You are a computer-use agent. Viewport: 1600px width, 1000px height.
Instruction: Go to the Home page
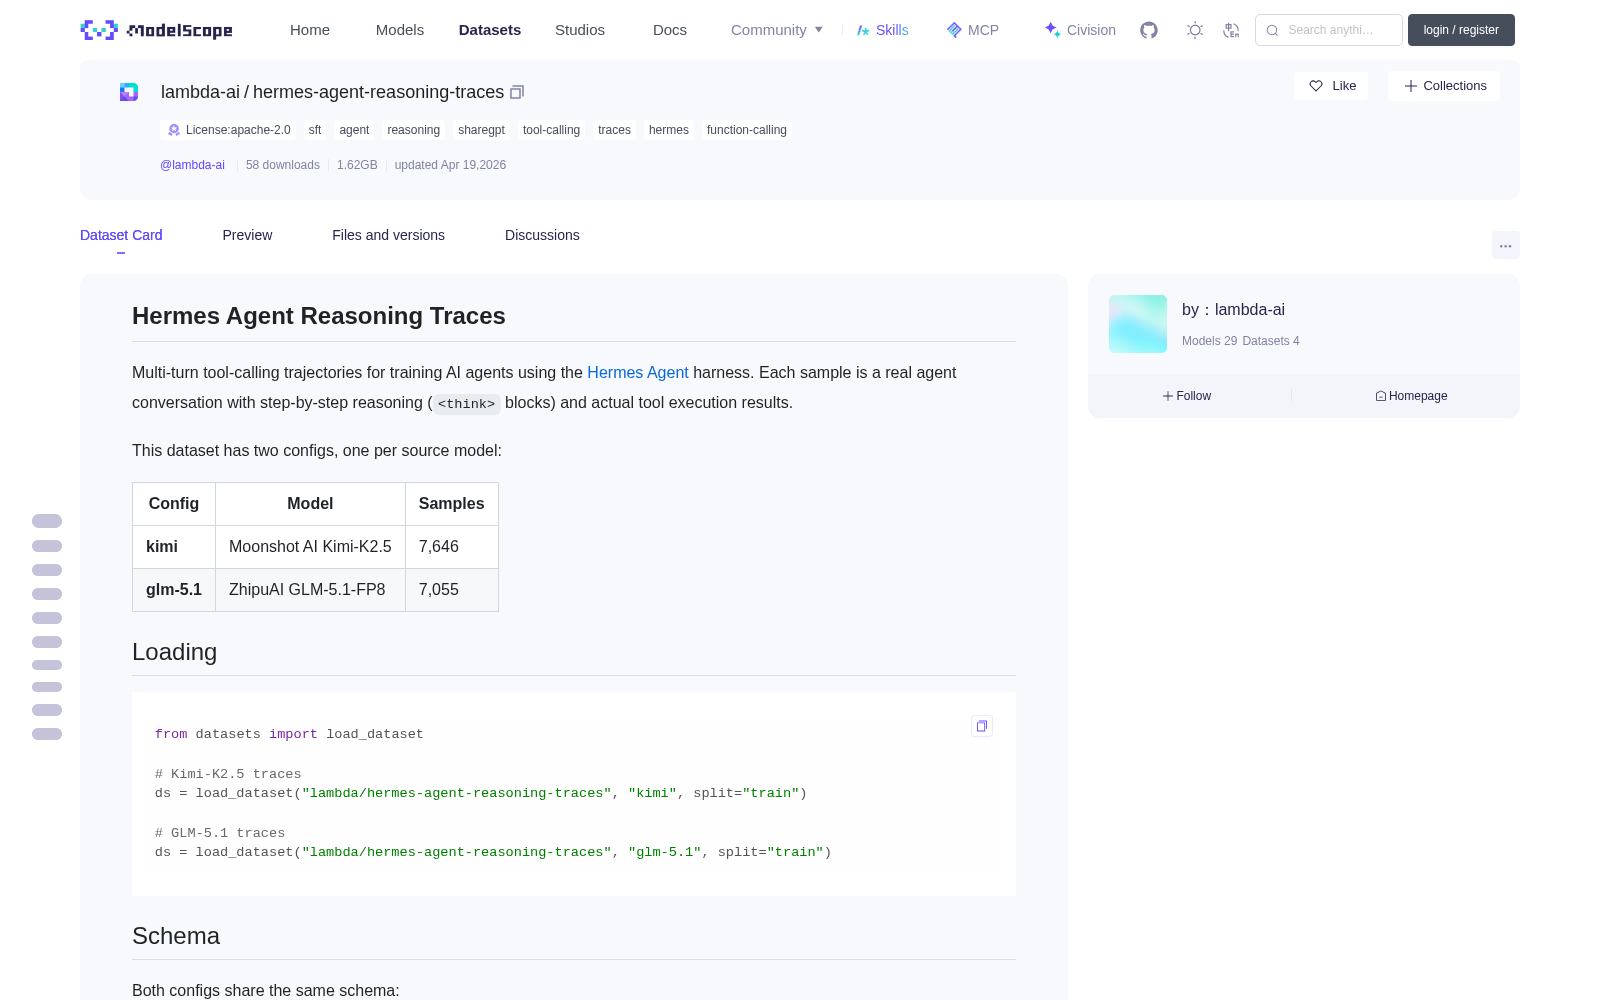click(x=310, y=30)
